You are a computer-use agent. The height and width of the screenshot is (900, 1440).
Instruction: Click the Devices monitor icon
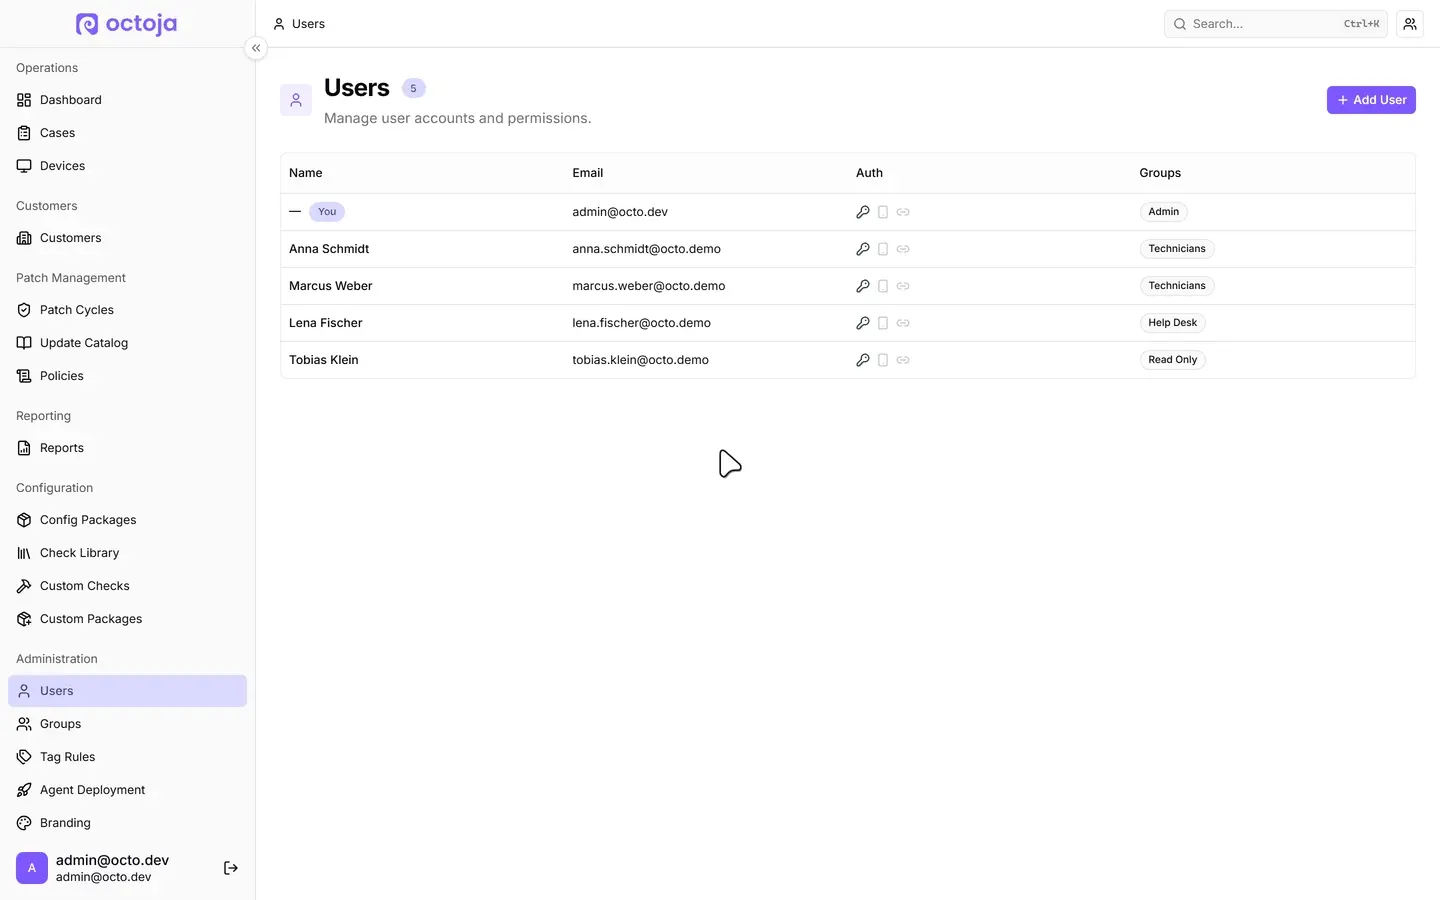click(x=24, y=166)
